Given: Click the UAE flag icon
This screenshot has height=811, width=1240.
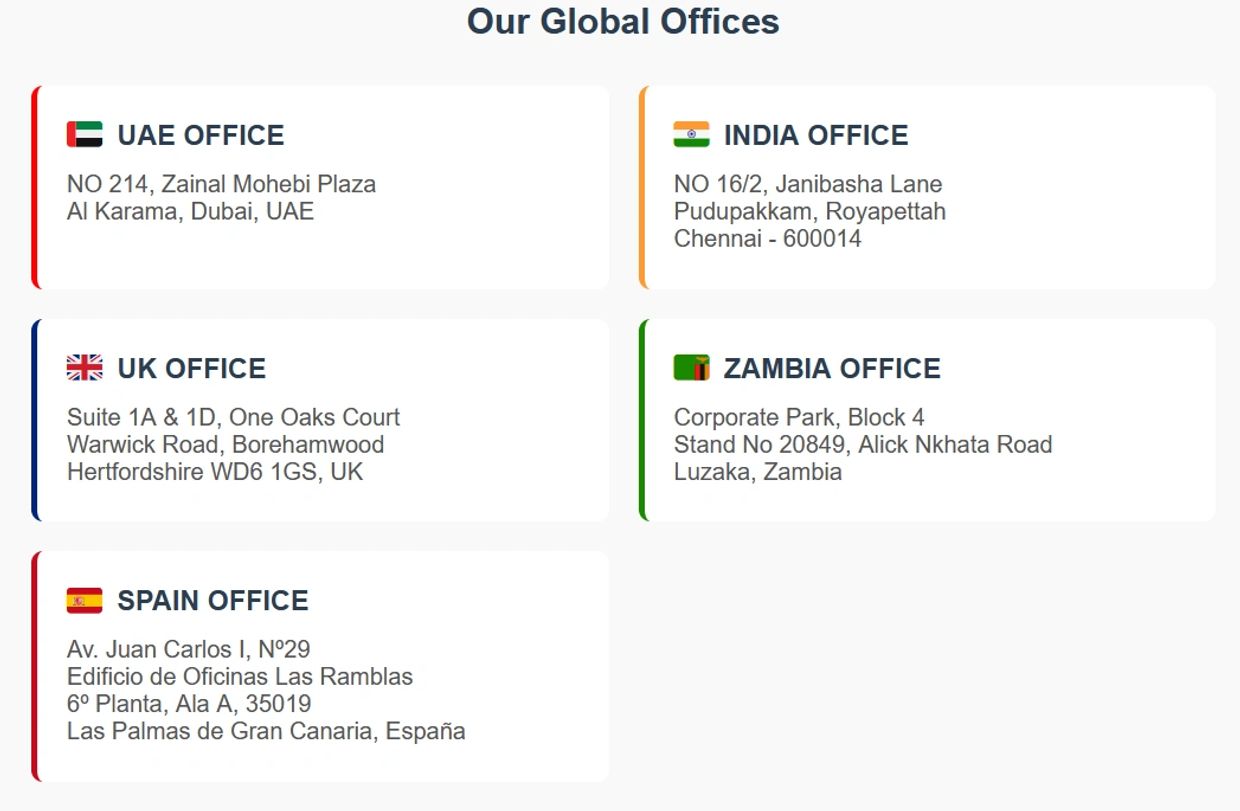Looking at the screenshot, I should (x=84, y=134).
